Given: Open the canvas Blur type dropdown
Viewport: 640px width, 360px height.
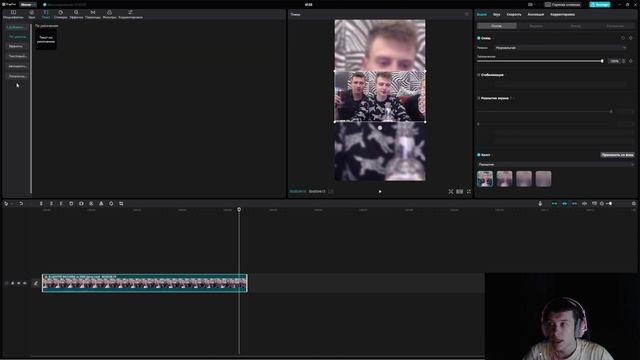Looking at the screenshot, I should pyautogui.click(x=556, y=164).
